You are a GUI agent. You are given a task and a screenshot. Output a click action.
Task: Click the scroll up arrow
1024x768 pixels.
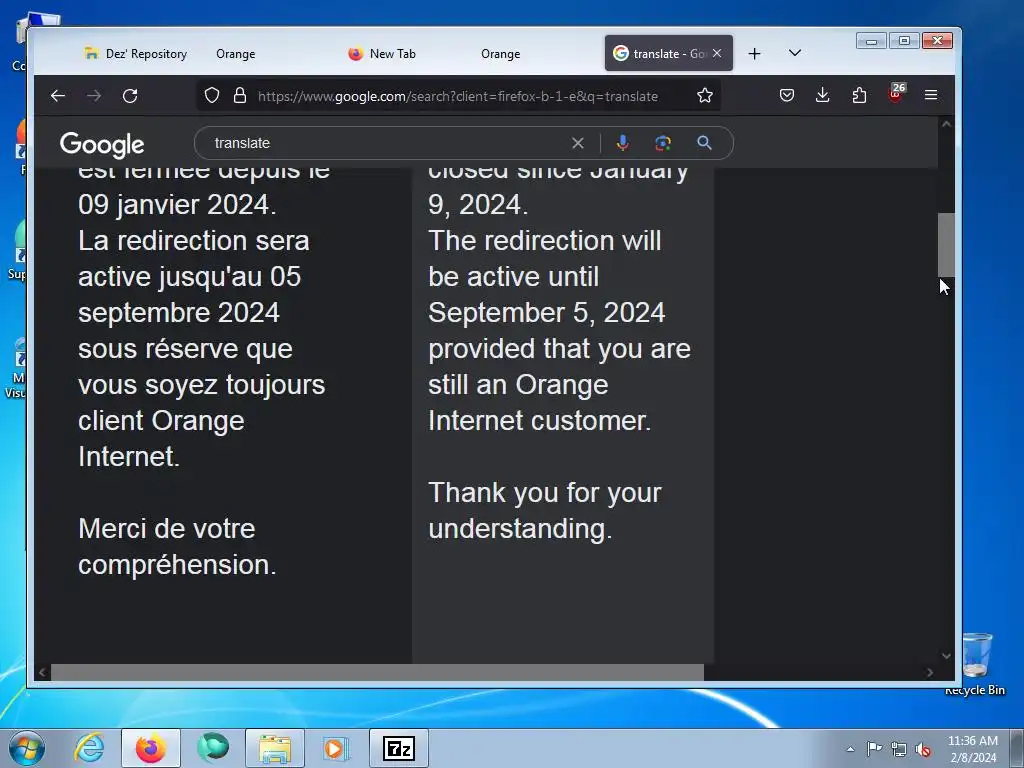pos(946,124)
